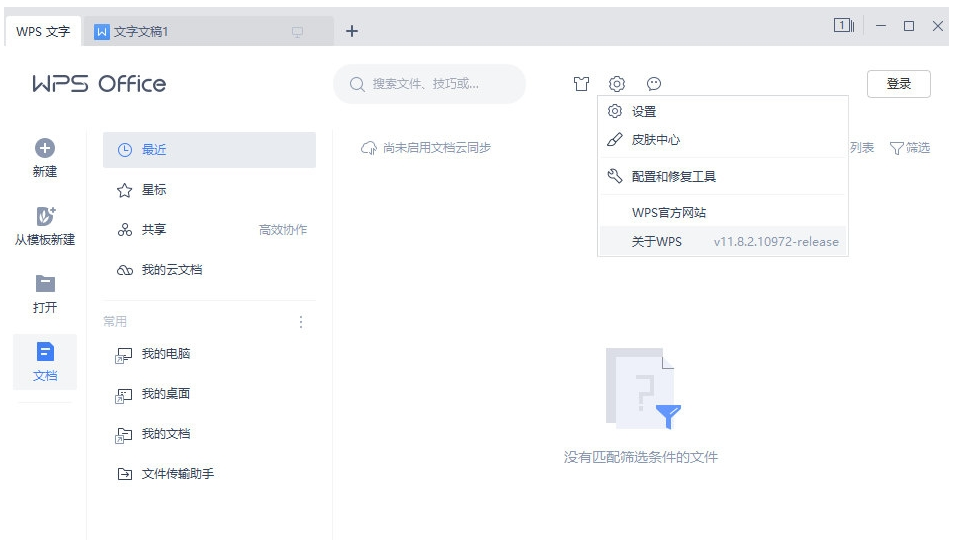Open 皮肤中心 in the dropdown menu
This screenshot has width=953, height=540.
click(723, 140)
